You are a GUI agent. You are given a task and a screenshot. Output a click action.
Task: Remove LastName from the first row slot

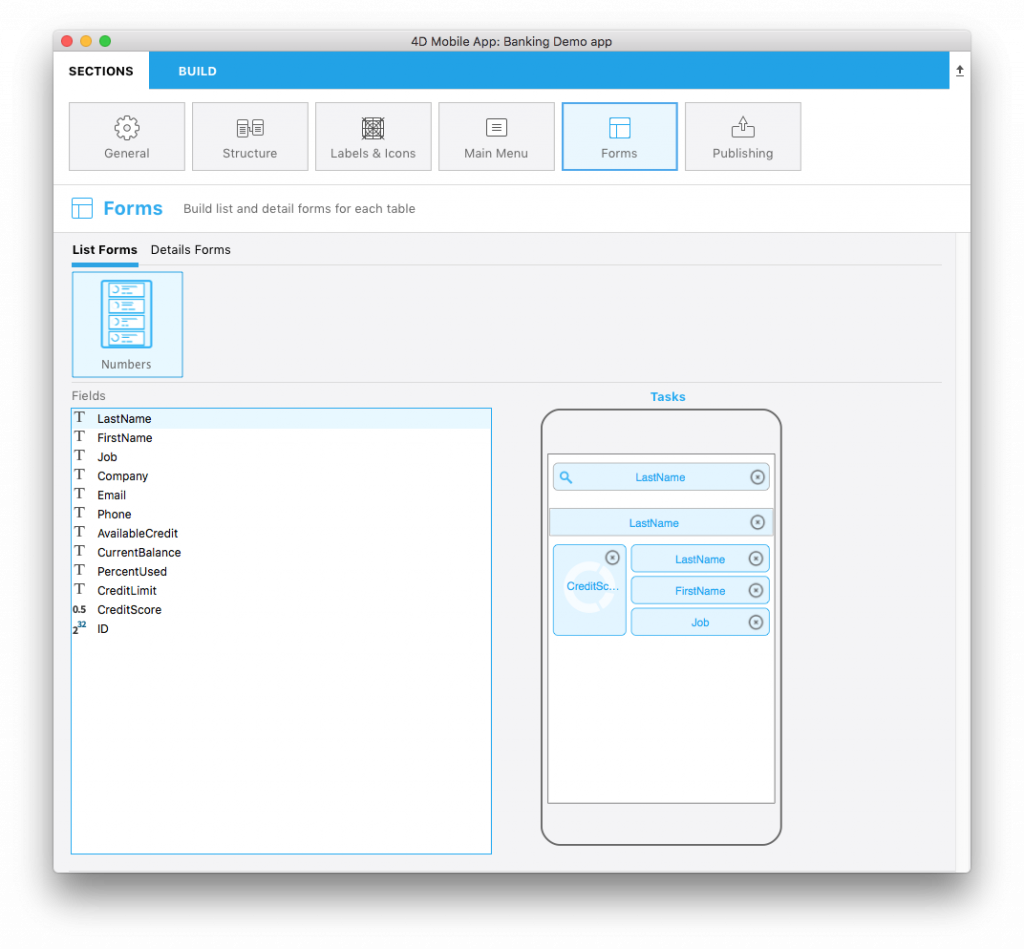(756, 559)
